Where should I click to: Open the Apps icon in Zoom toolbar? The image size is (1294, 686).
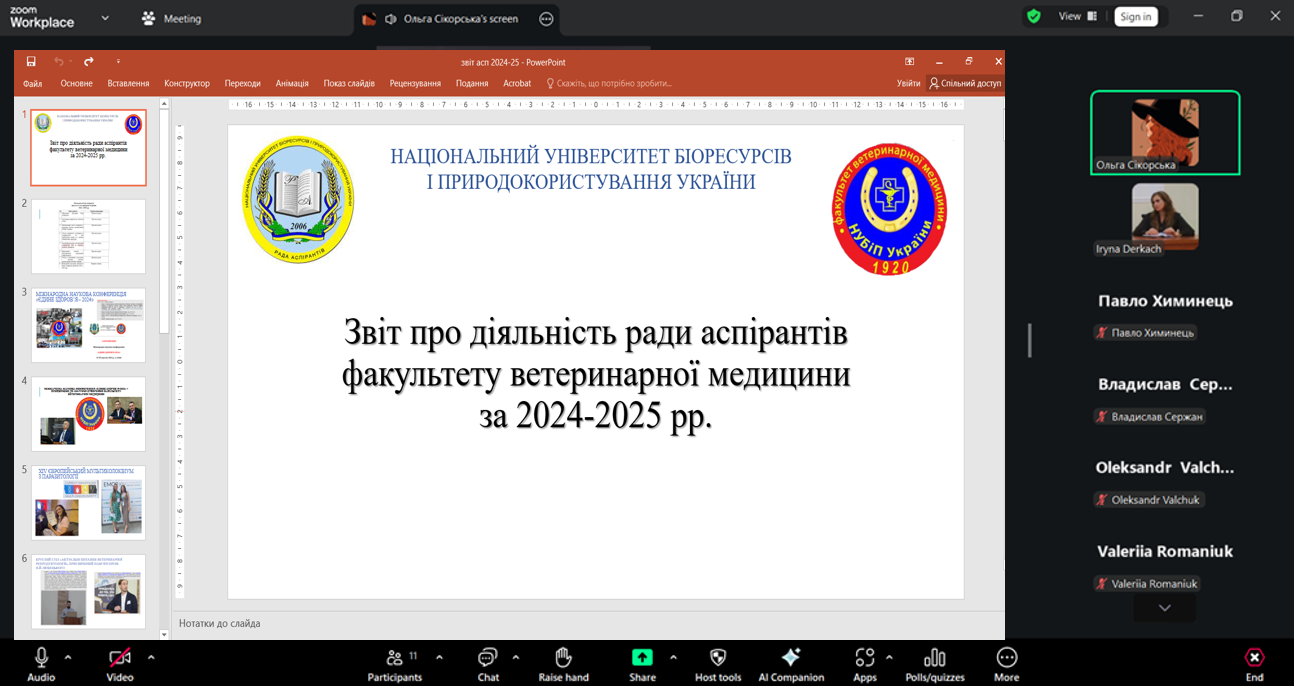pyautogui.click(x=865, y=658)
